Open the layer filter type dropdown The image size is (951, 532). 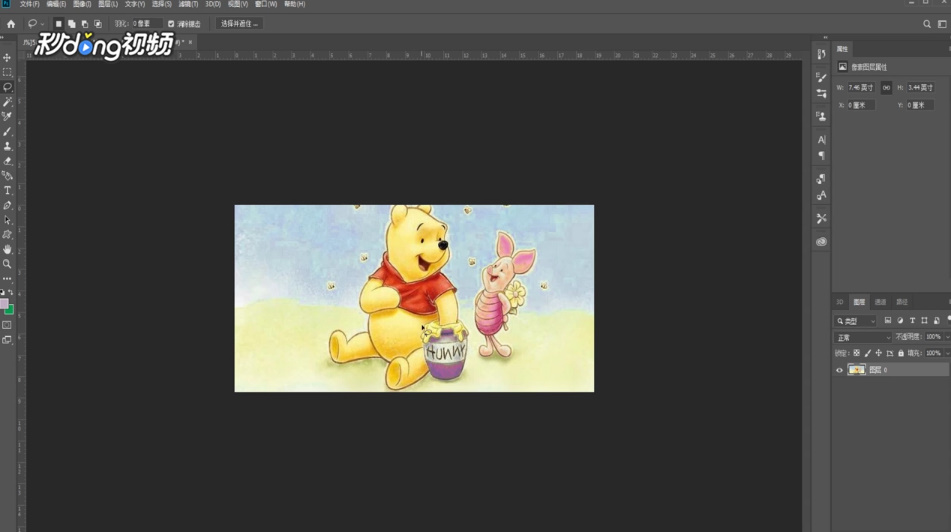[856, 321]
